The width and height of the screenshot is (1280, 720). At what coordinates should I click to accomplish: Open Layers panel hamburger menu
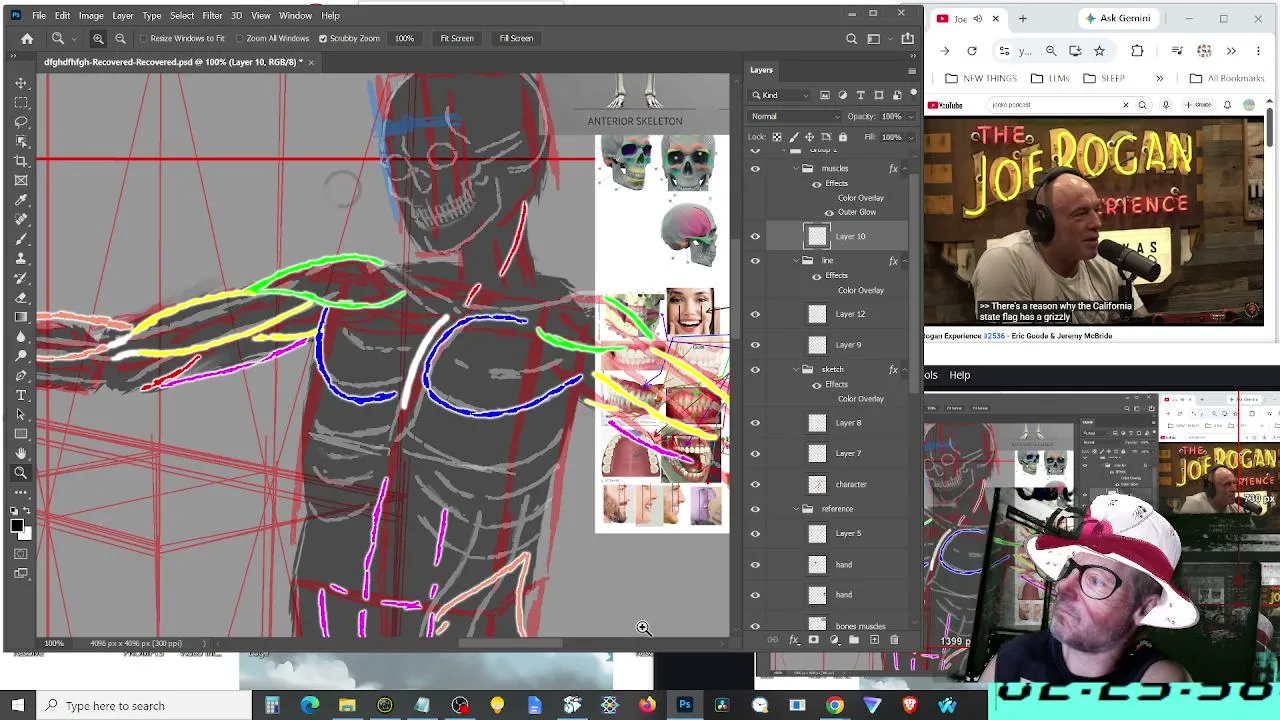911,71
